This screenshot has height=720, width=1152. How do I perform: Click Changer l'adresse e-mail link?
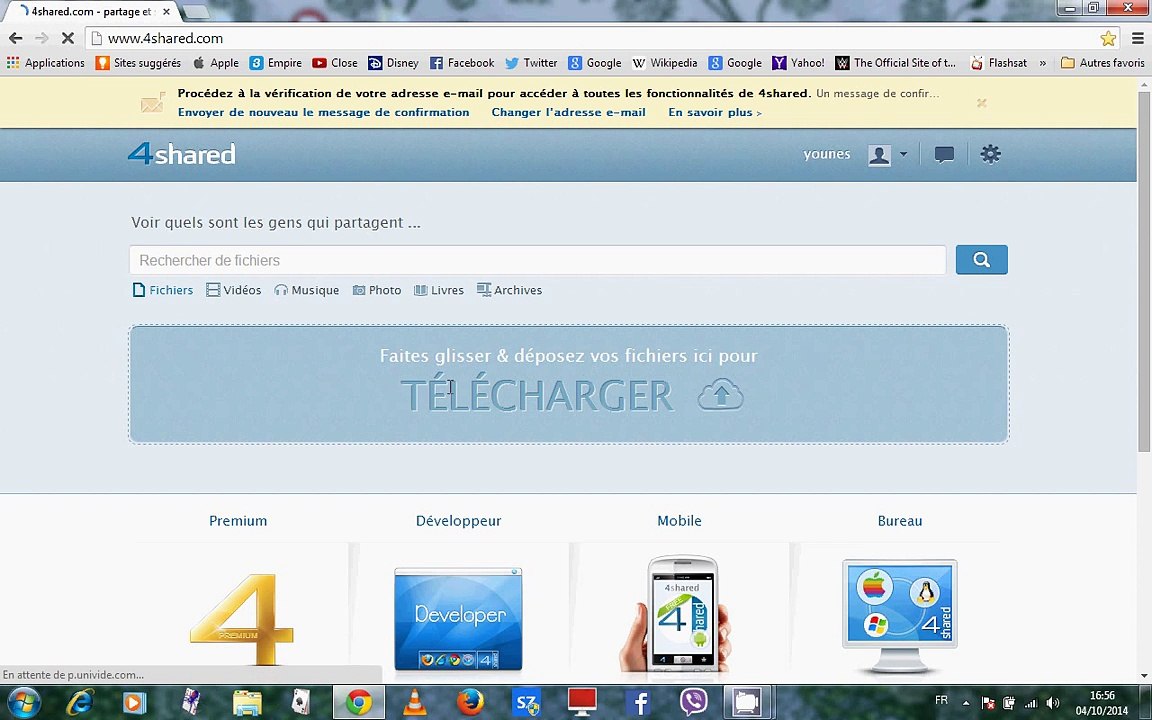[569, 112]
